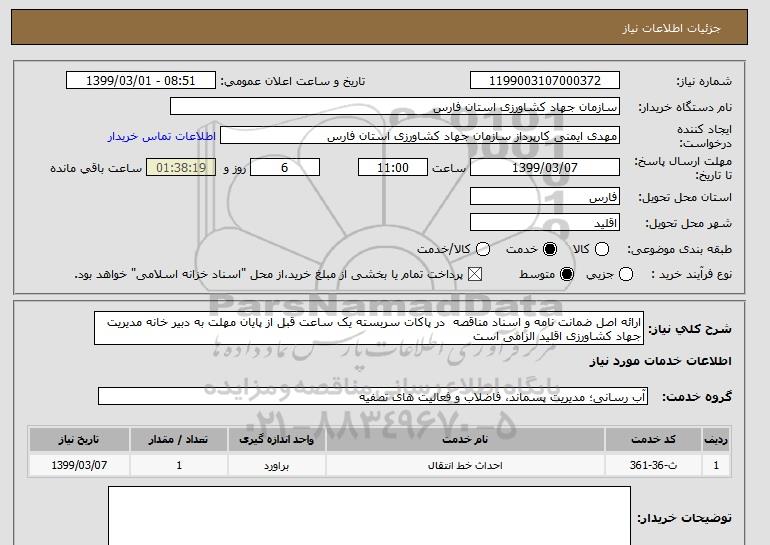Click the شماره نیاز field 1199003107000372
The image size is (770, 545).
click(x=545, y=81)
